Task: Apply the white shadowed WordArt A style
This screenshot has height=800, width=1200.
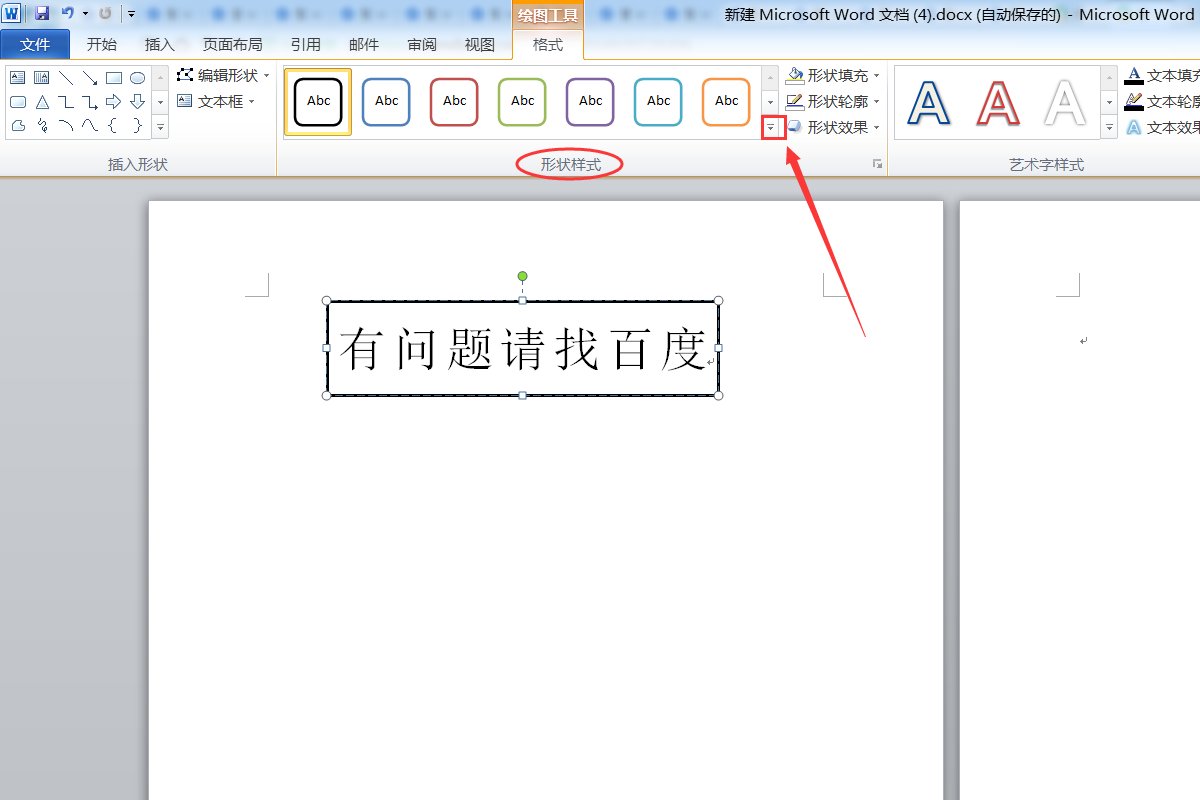Action: coord(1065,102)
